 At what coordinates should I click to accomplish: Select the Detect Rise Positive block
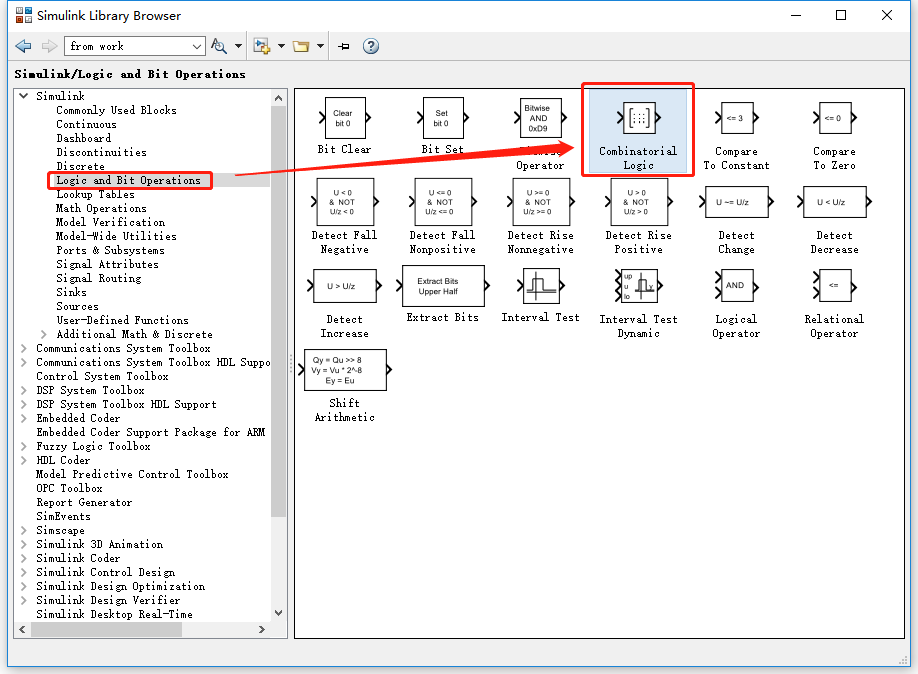tap(638, 202)
